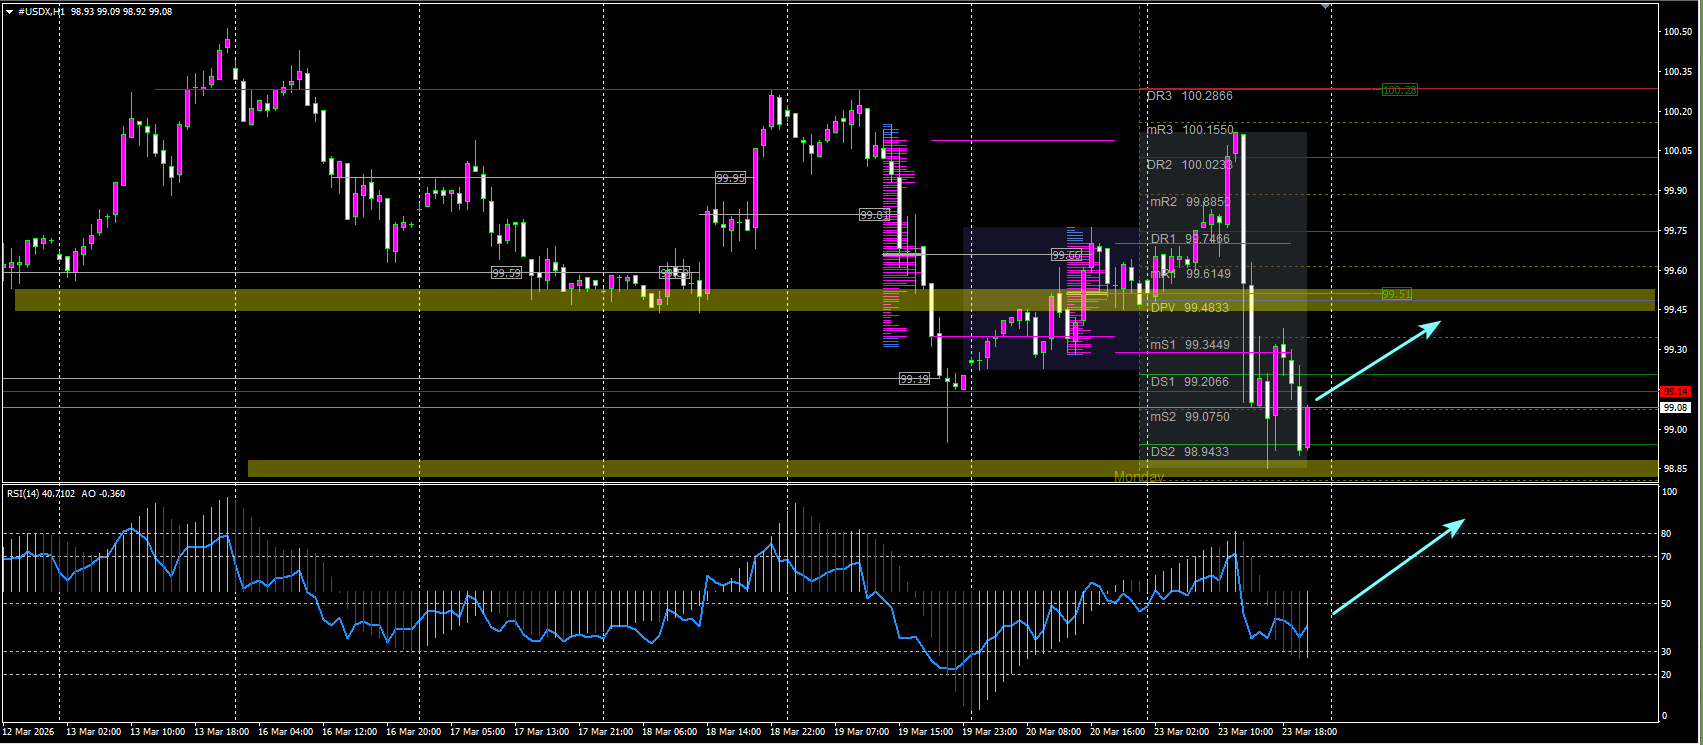Click the white 99.08 current price marker
1703x745 pixels.
pos(1675,408)
